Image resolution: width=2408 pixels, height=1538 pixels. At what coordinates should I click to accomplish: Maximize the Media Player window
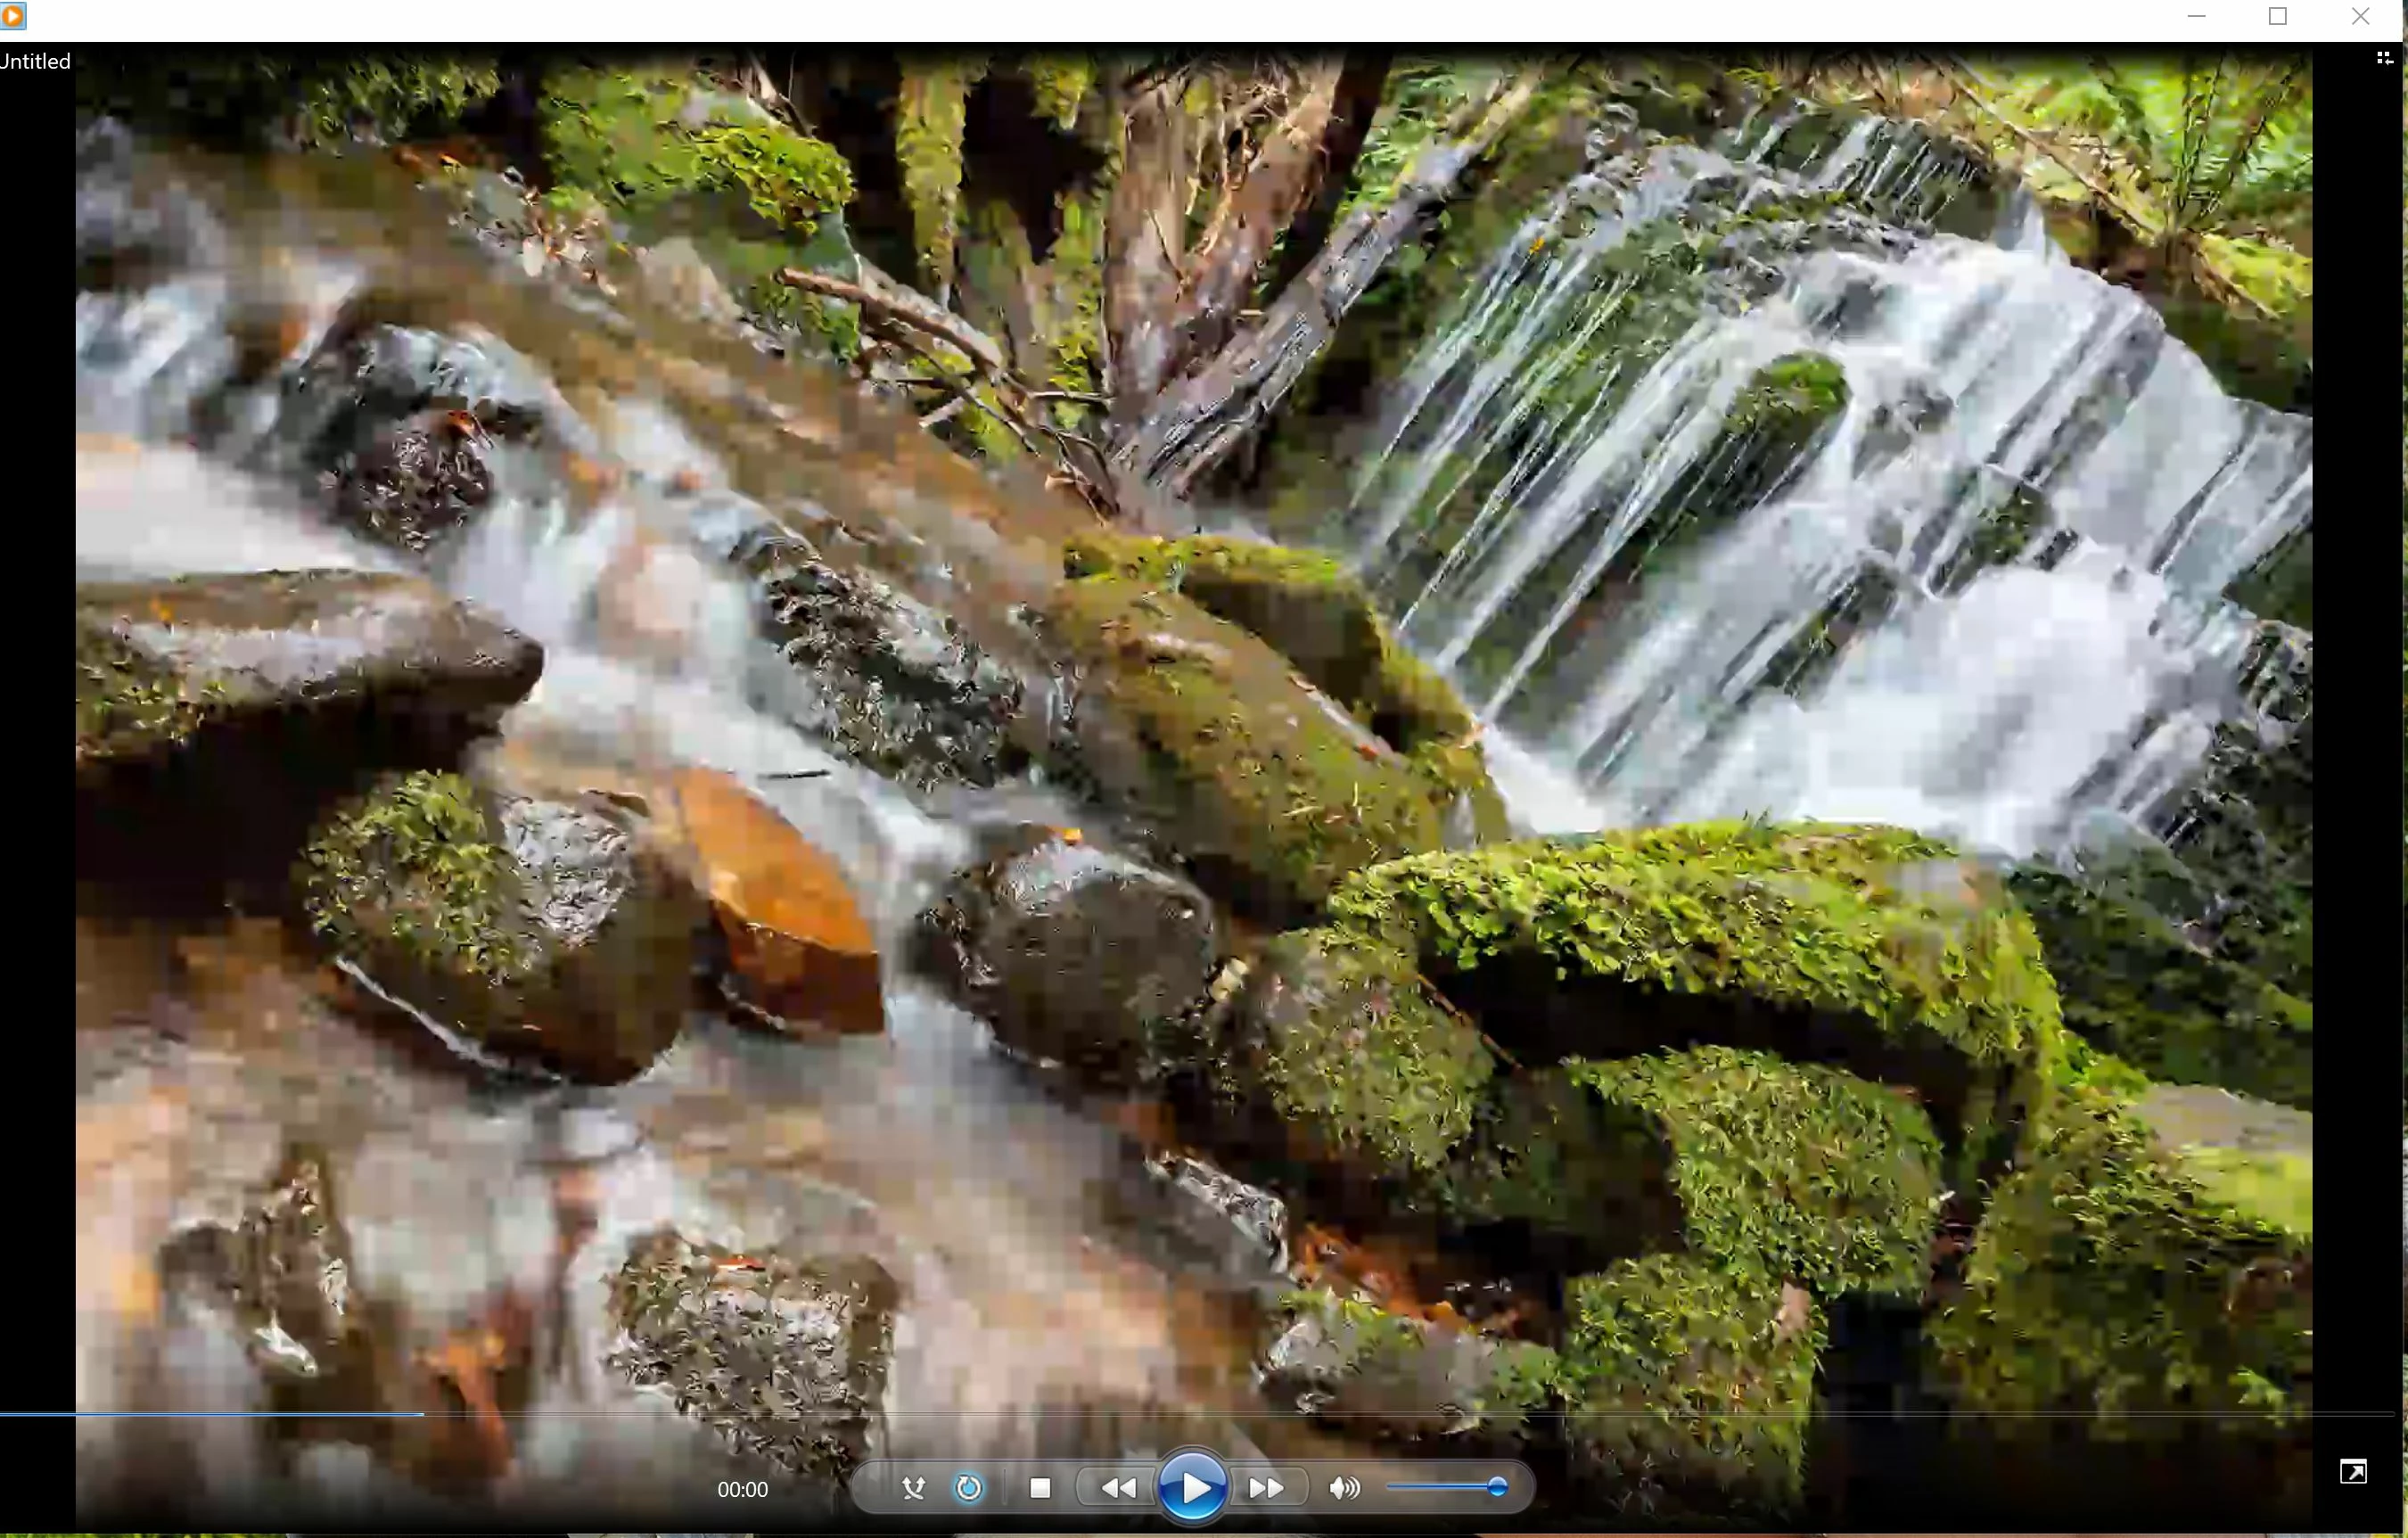pos(2278,16)
